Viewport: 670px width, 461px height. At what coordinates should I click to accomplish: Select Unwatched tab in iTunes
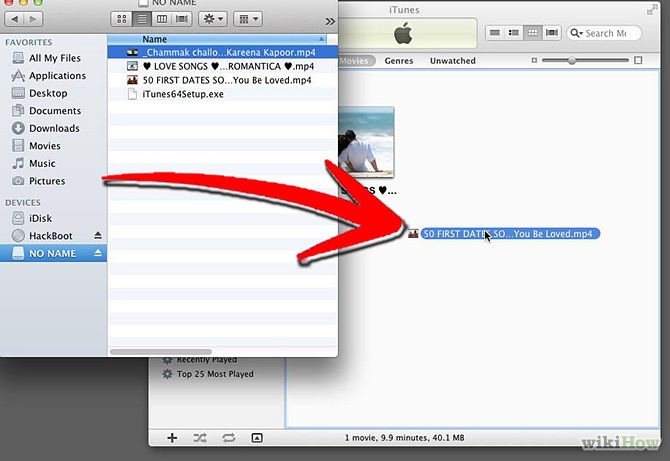pos(453,61)
